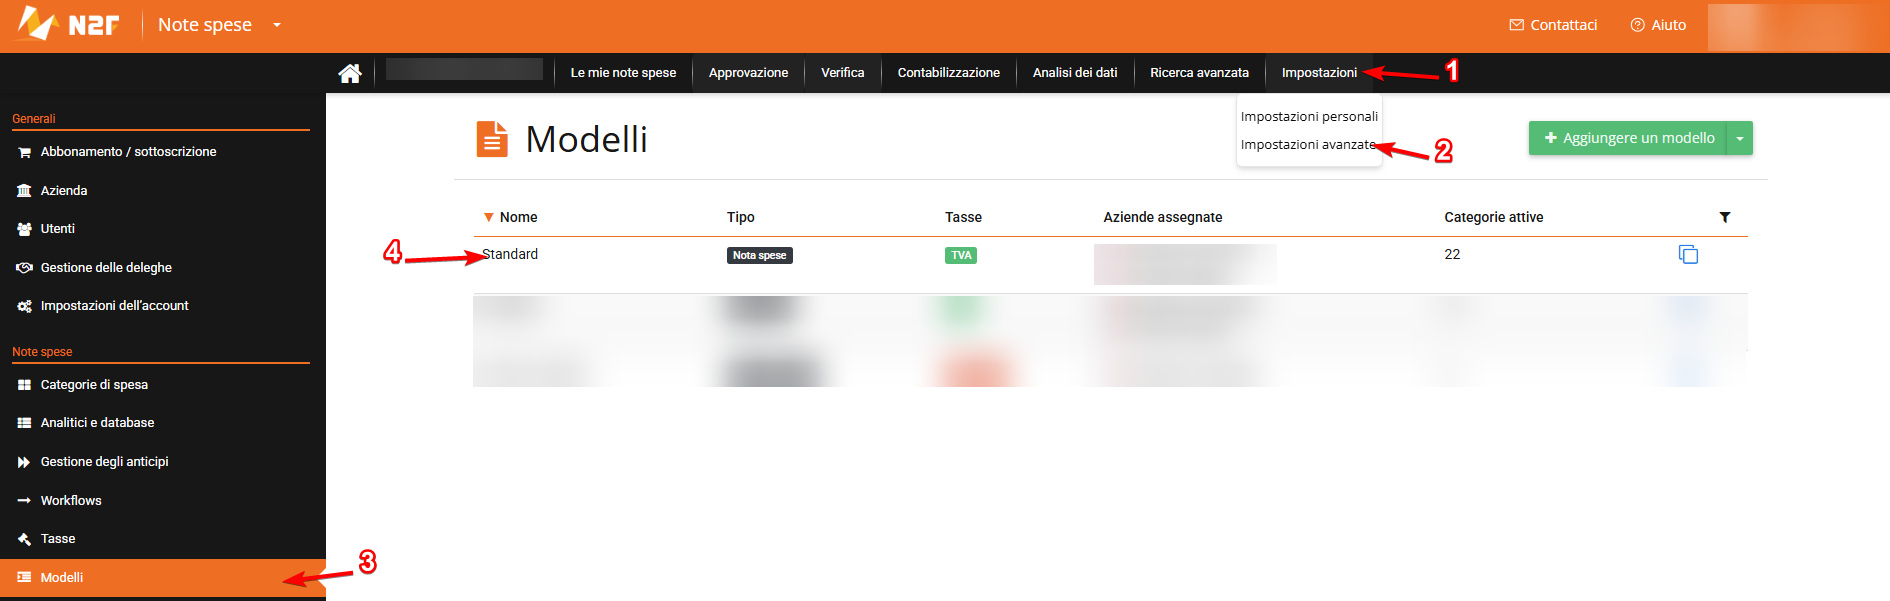The width and height of the screenshot is (1890, 601).
Task: Select Modelli in the sidebar
Action: tap(163, 578)
